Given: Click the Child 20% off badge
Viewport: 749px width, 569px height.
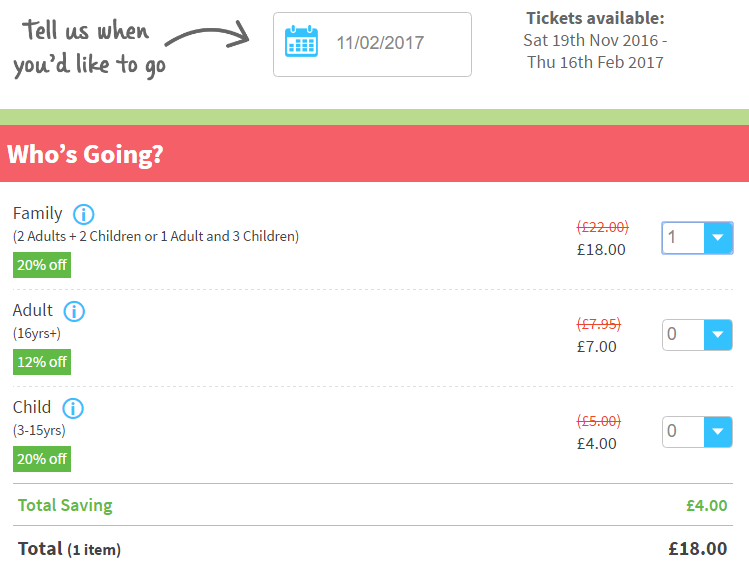Looking at the screenshot, I should click(x=42, y=459).
